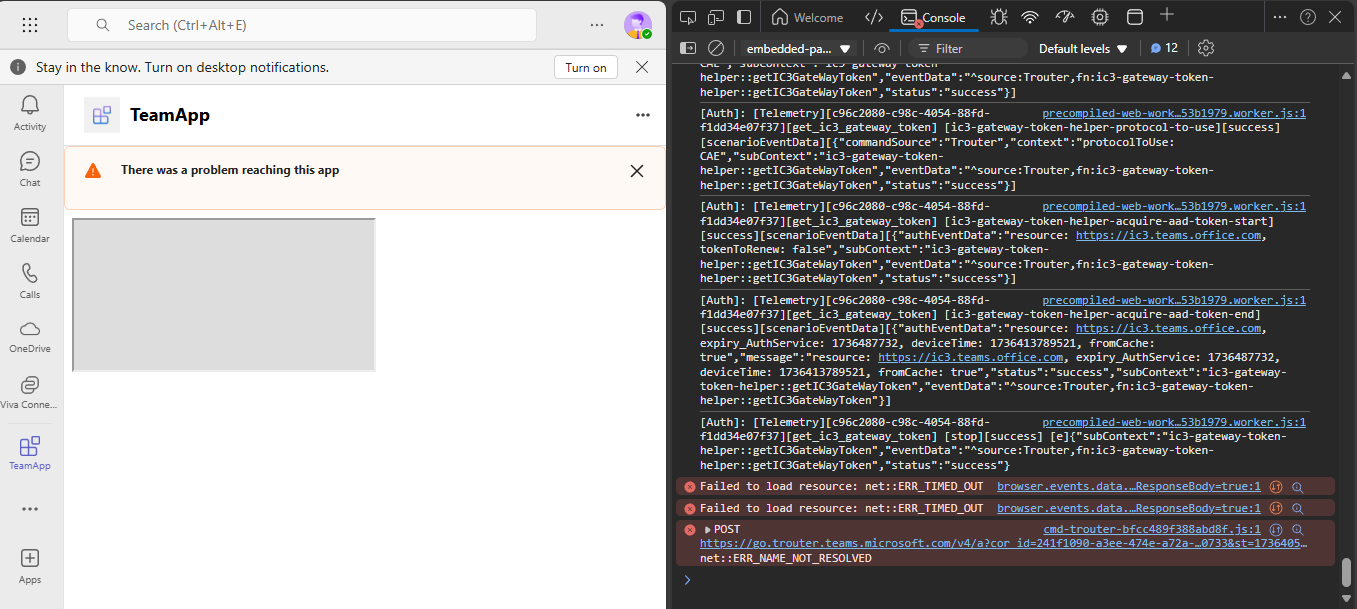Select the Console tab

tap(933, 17)
